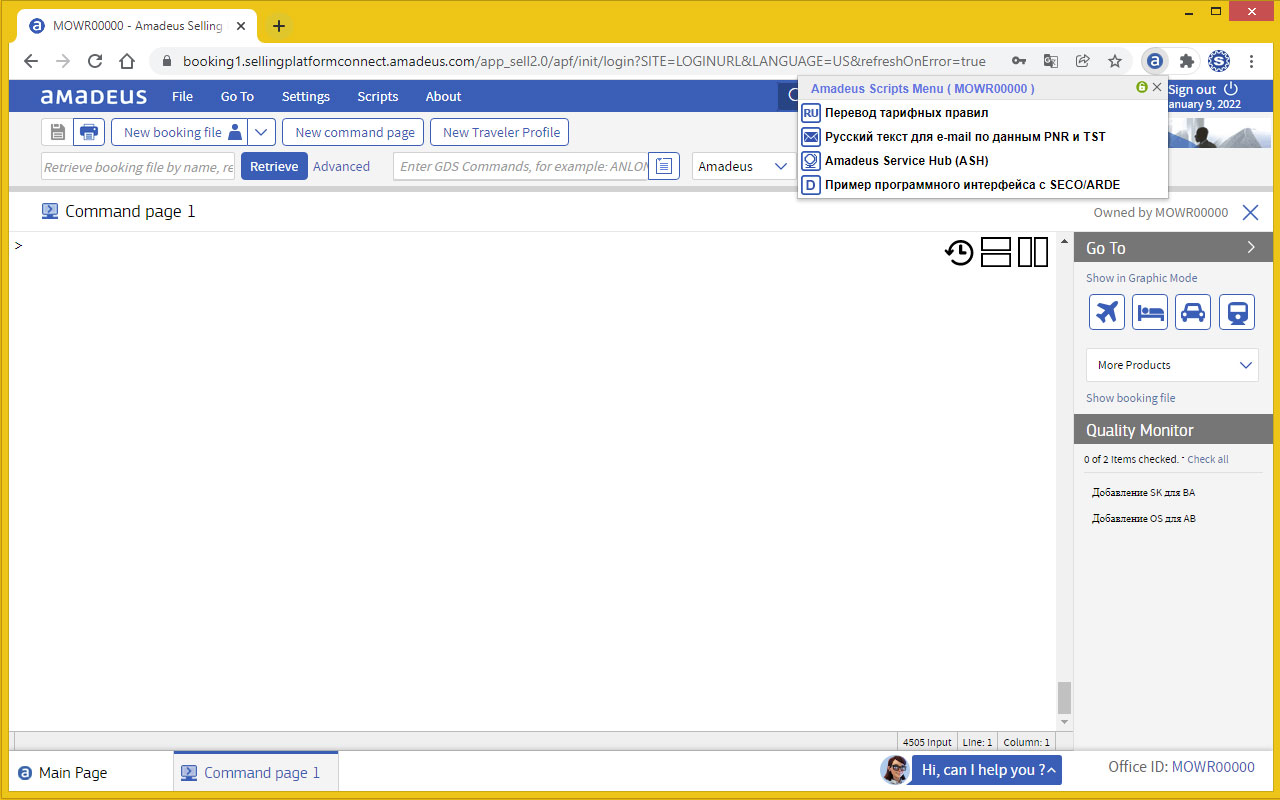Open the File menu
This screenshot has height=800, width=1280.
182,96
